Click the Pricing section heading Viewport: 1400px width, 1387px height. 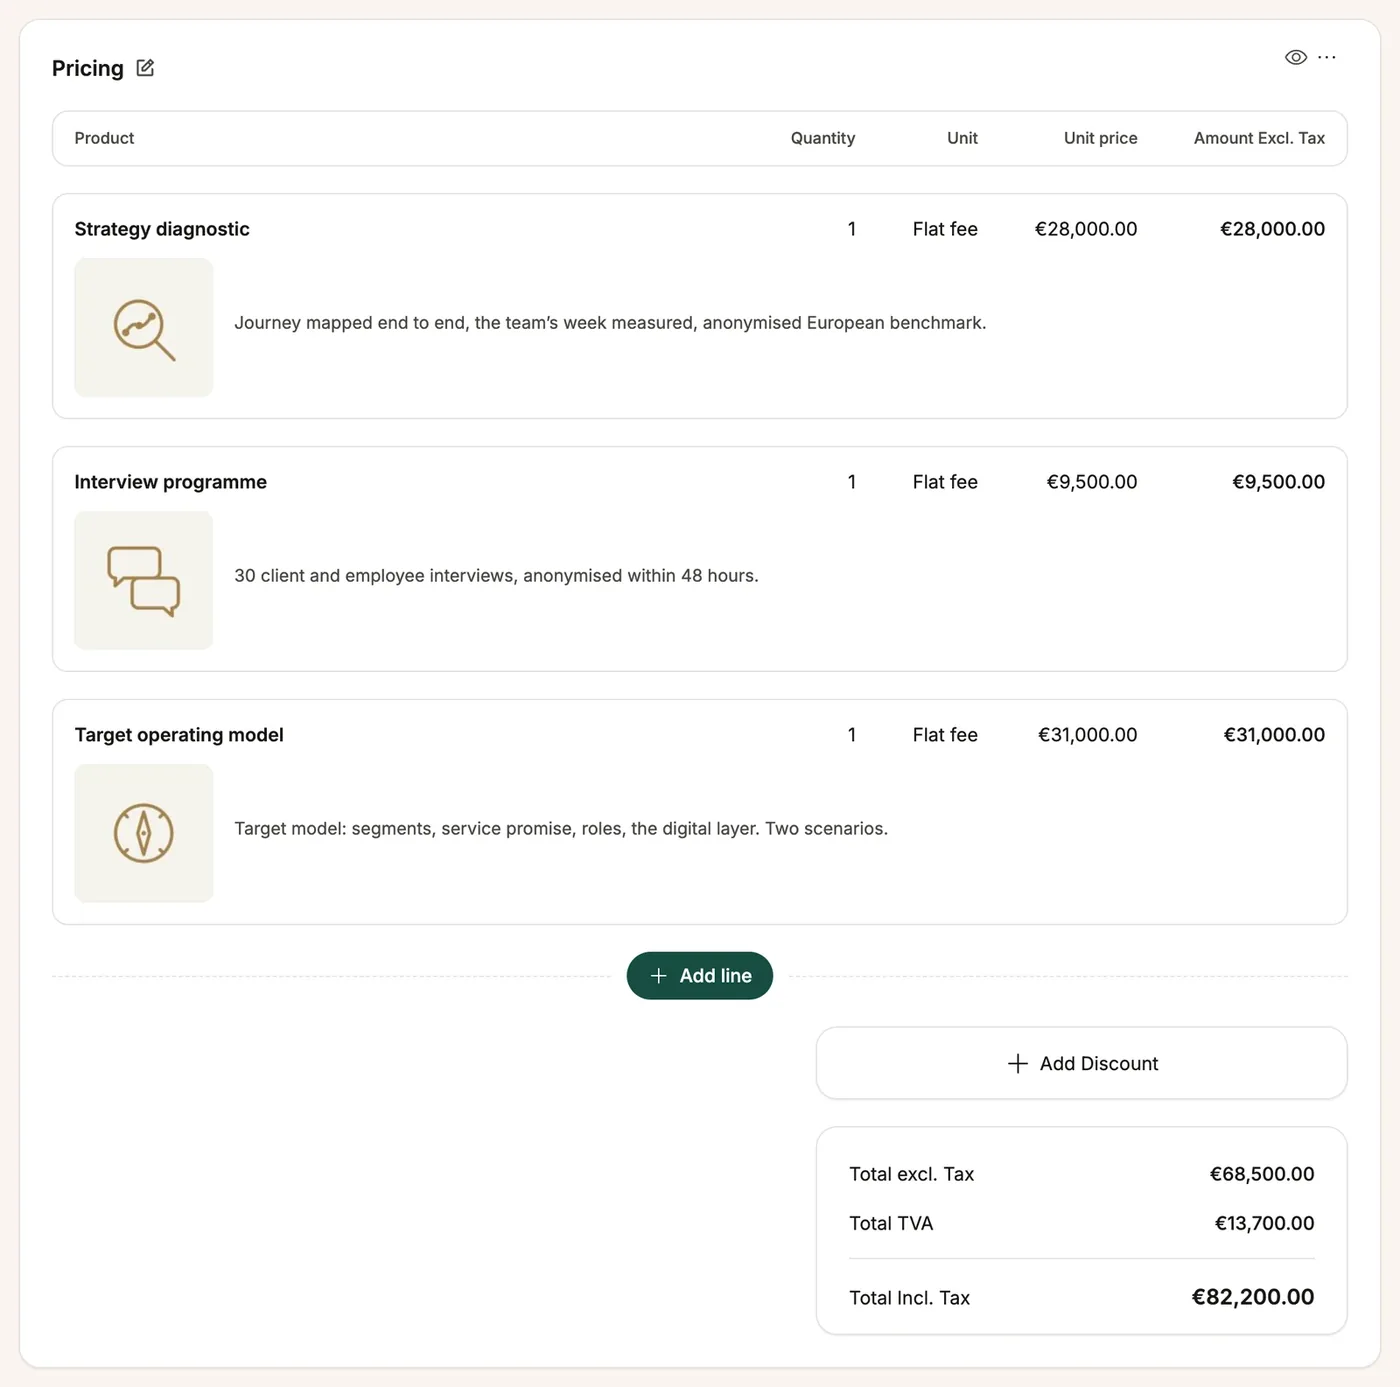(88, 68)
